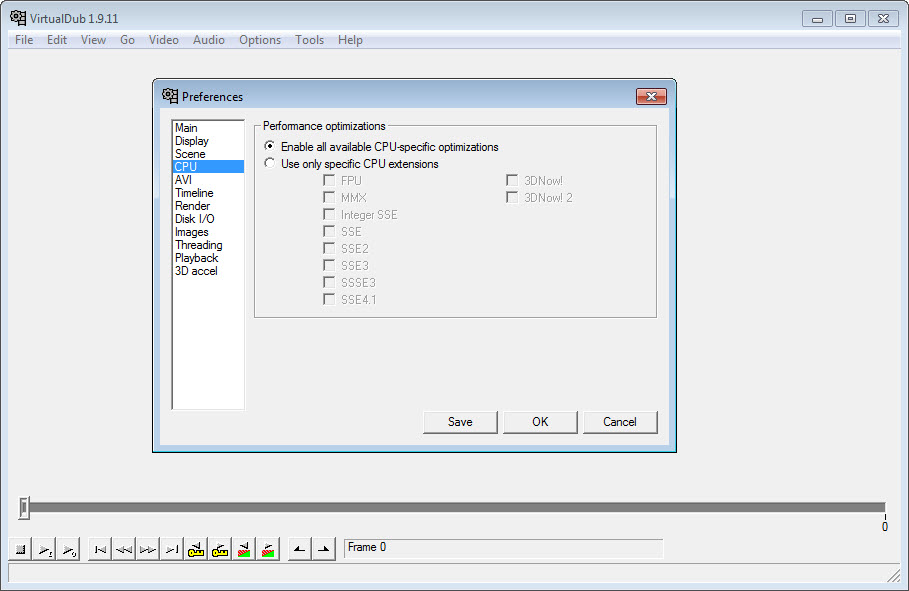Step forward with the fast-forward icon
The height and width of the screenshot is (591, 909).
[x=148, y=549]
